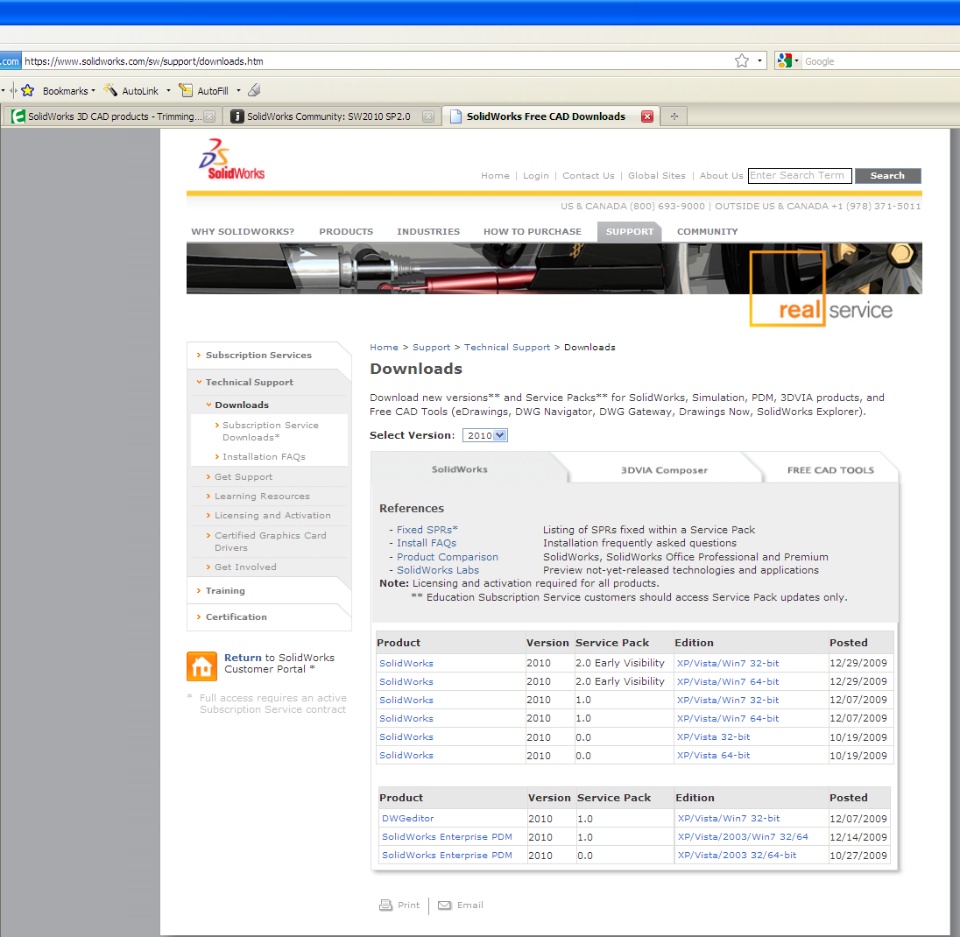Open Licensing and Activation in the sidebar
This screenshot has width=960, height=937.
click(x=272, y=516)
